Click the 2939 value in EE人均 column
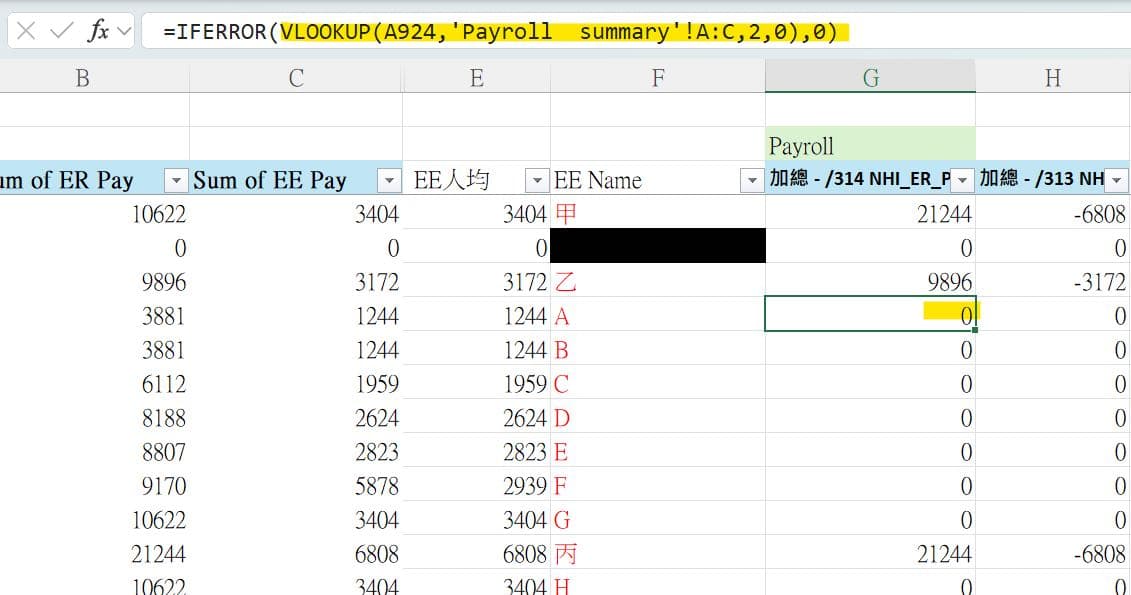1131x595 pixels. pyautogui.click(x=524, y=485)
